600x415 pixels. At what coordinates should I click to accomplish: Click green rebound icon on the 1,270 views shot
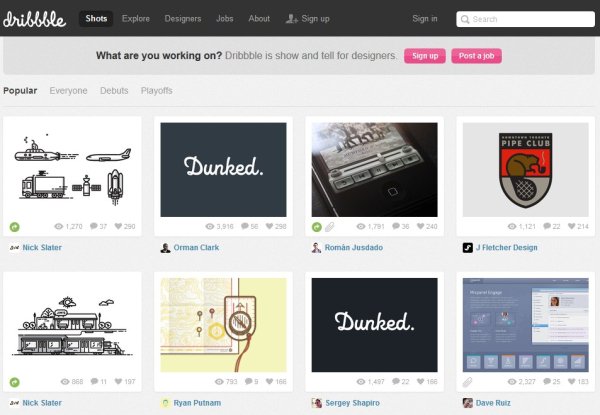15,227
